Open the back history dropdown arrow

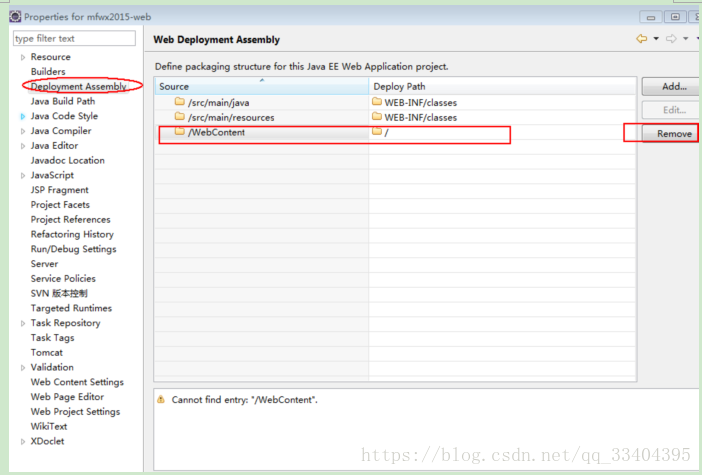click(656, 39)
